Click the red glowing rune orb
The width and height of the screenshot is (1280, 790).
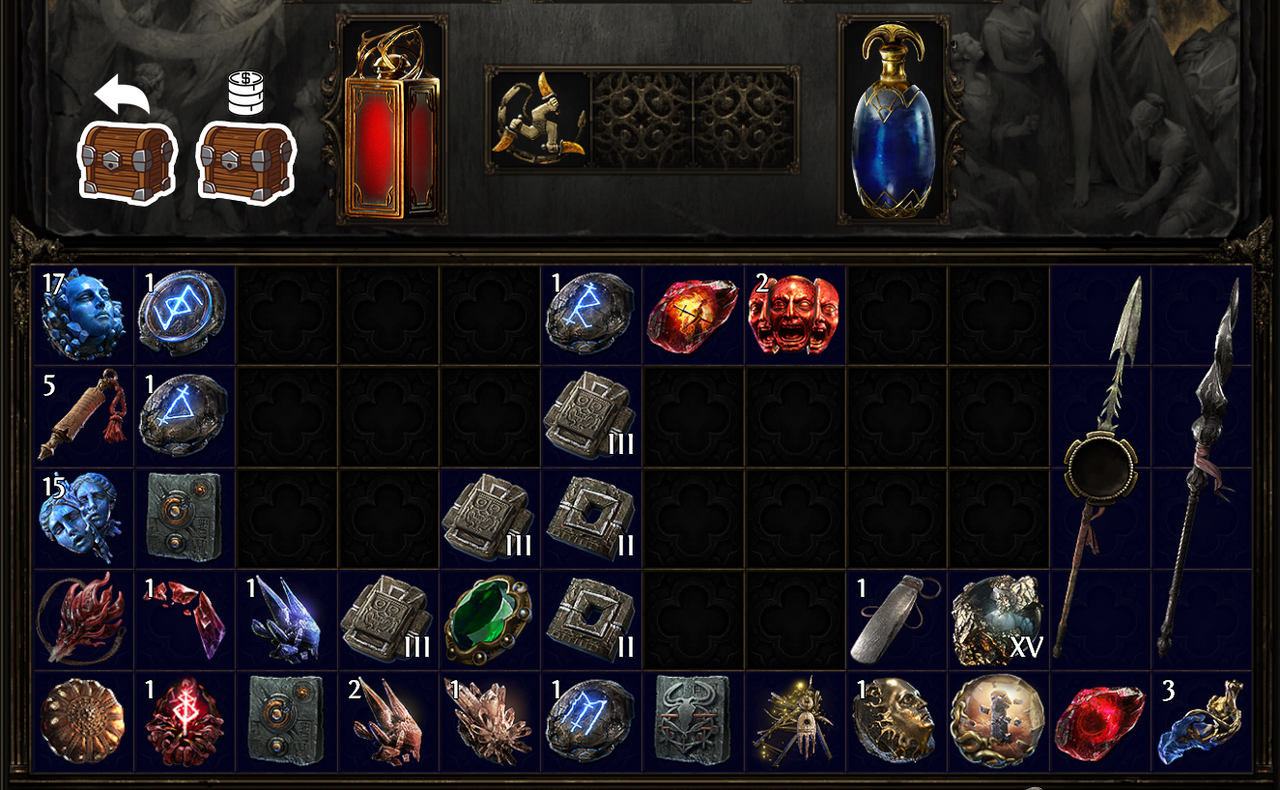pyautogui.click(x=185, y=721)
